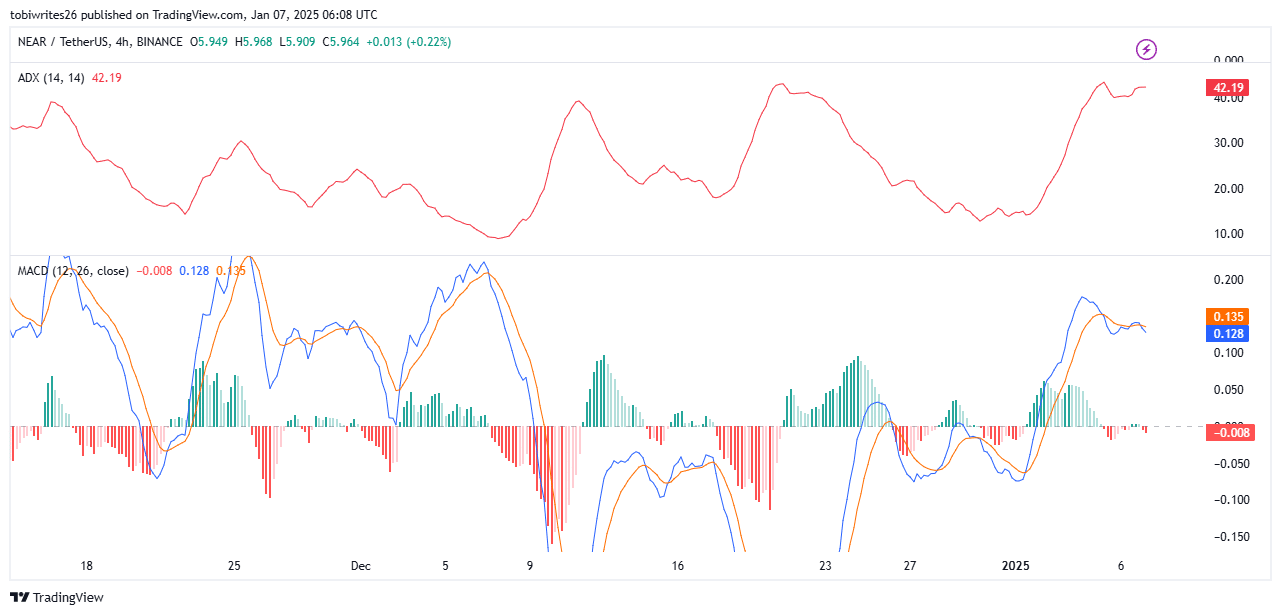Click the green +0.013 (+0.22%) change value
Image resolution: width=1281 pixels, height=615 pixels.
point(410,42)
